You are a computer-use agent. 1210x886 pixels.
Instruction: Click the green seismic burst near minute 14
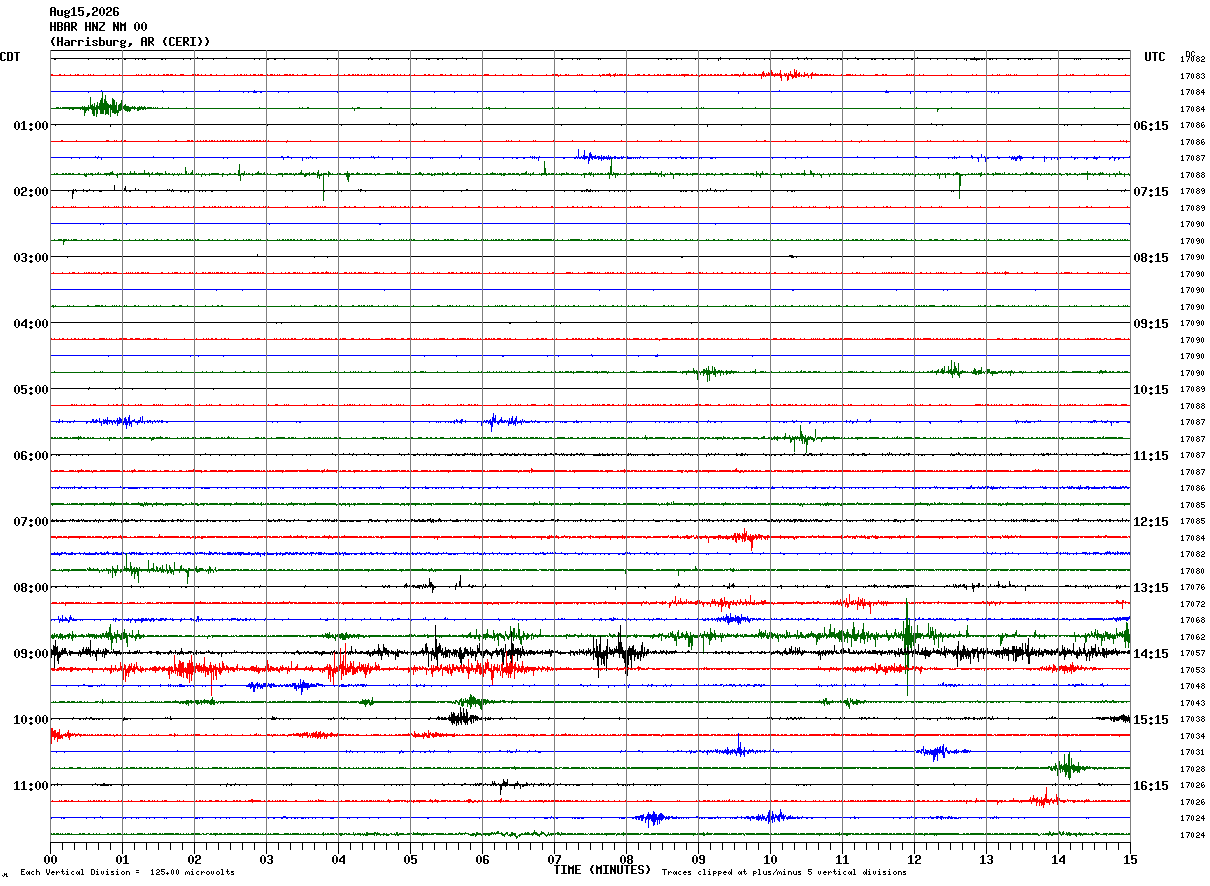click(x=1067, y=767)
